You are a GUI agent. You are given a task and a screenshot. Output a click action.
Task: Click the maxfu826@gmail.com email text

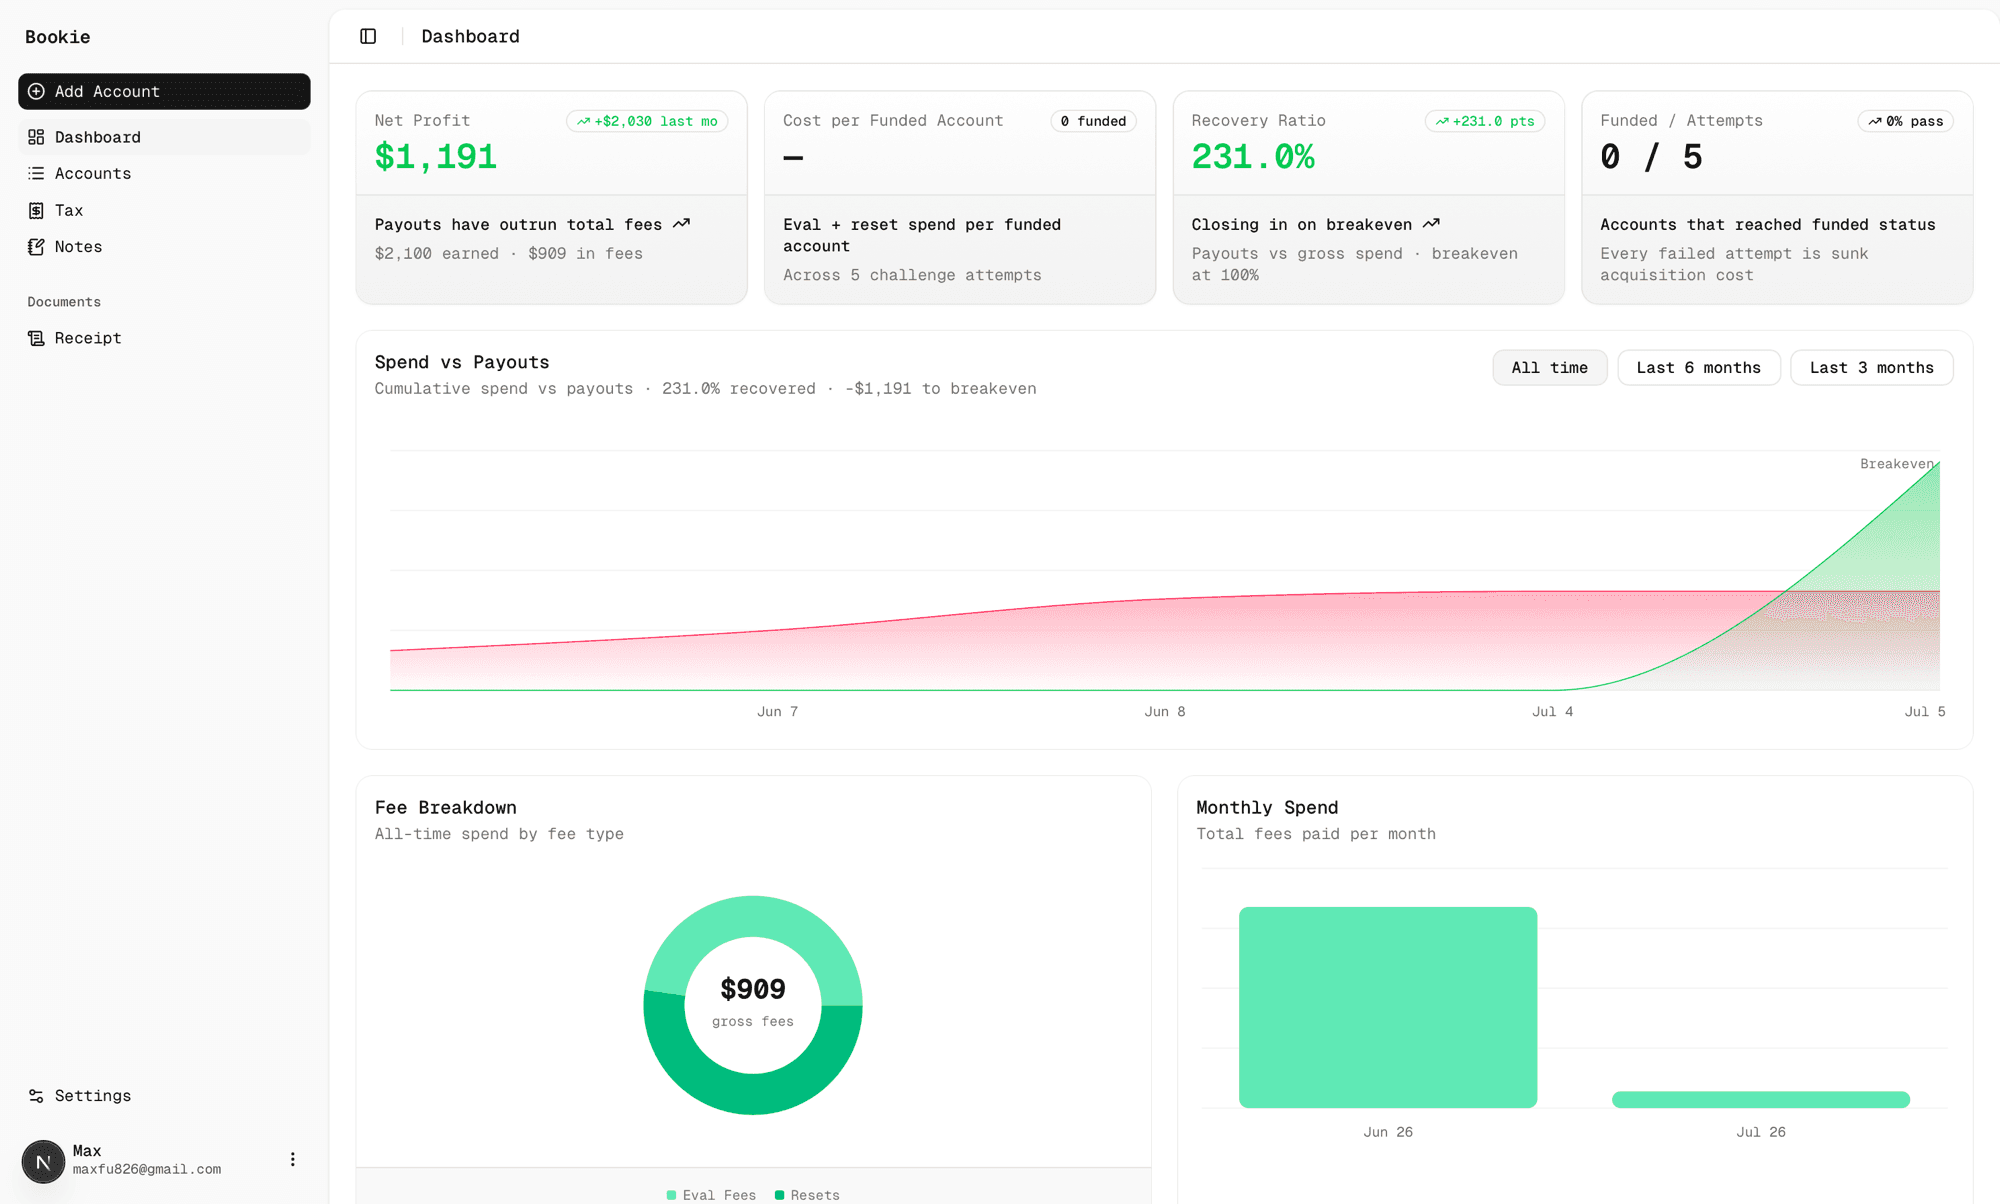tap(147, 1169)
